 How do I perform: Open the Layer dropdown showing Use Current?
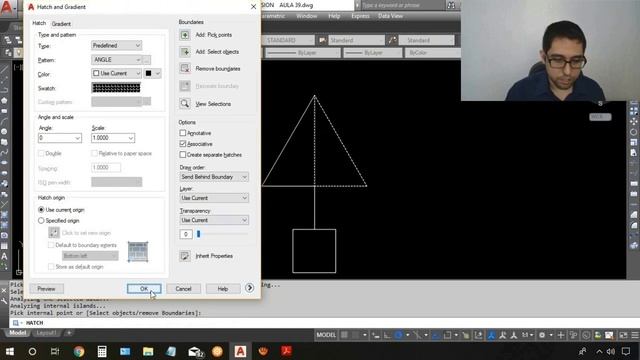[x=214, y=198]
